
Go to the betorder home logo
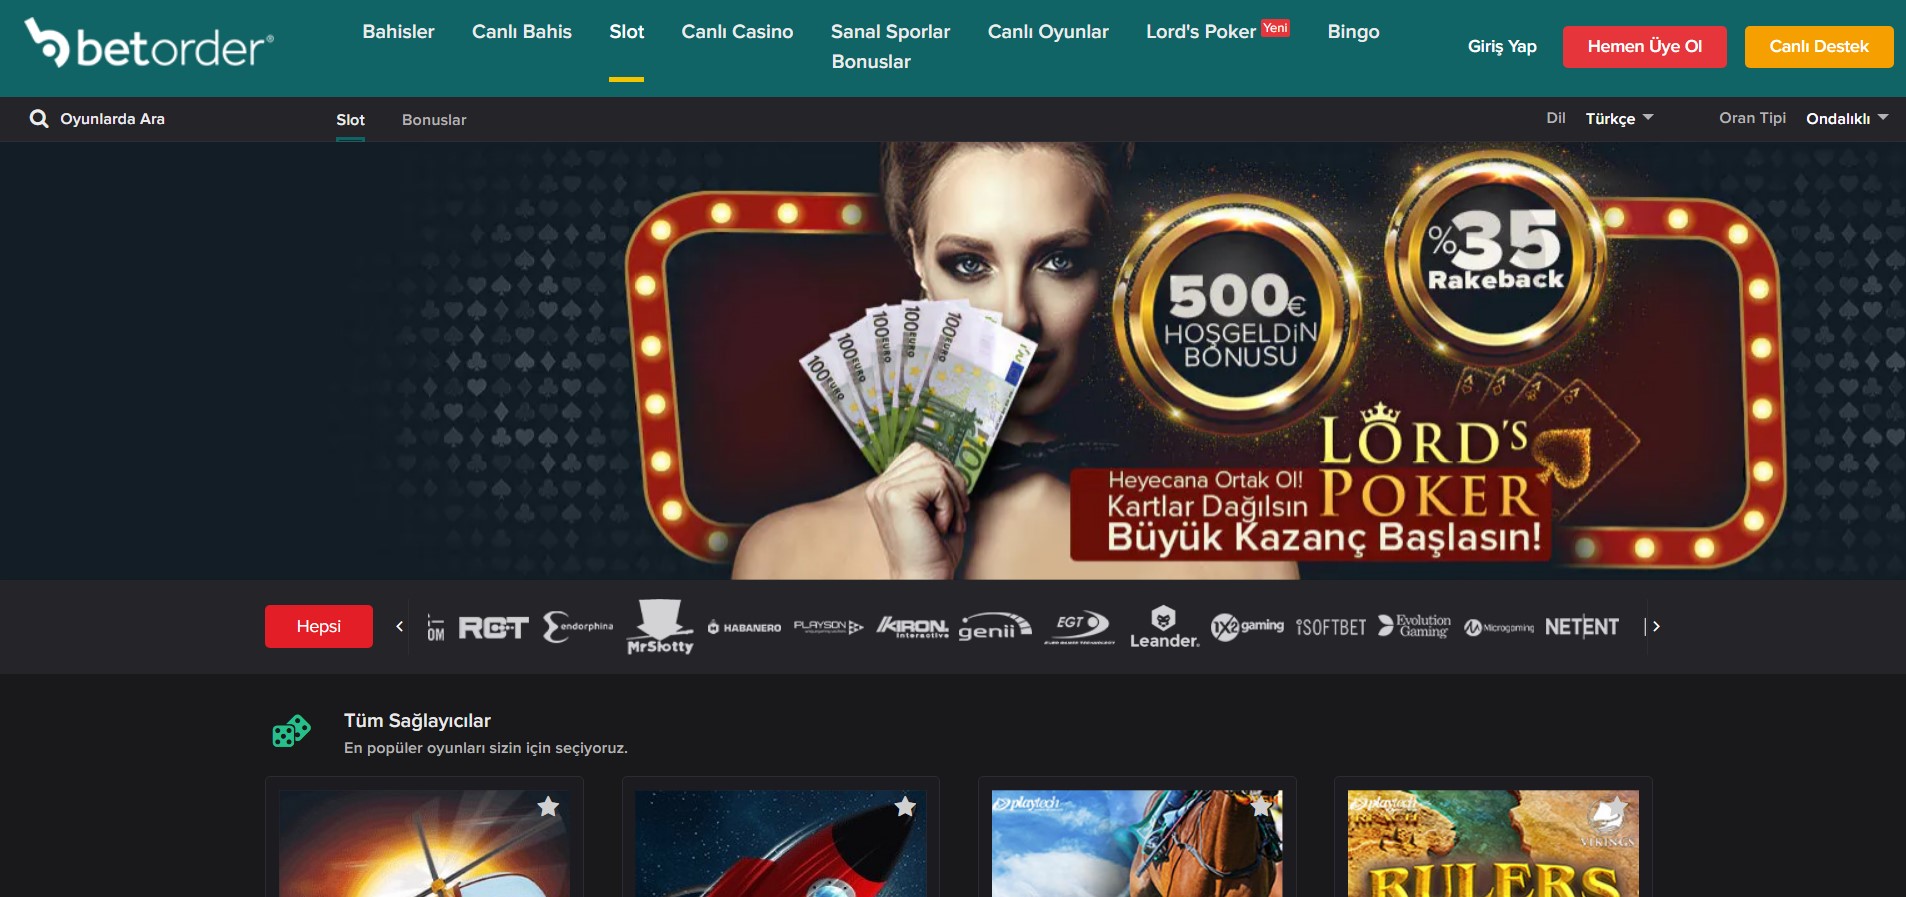[x=149, y=44]
